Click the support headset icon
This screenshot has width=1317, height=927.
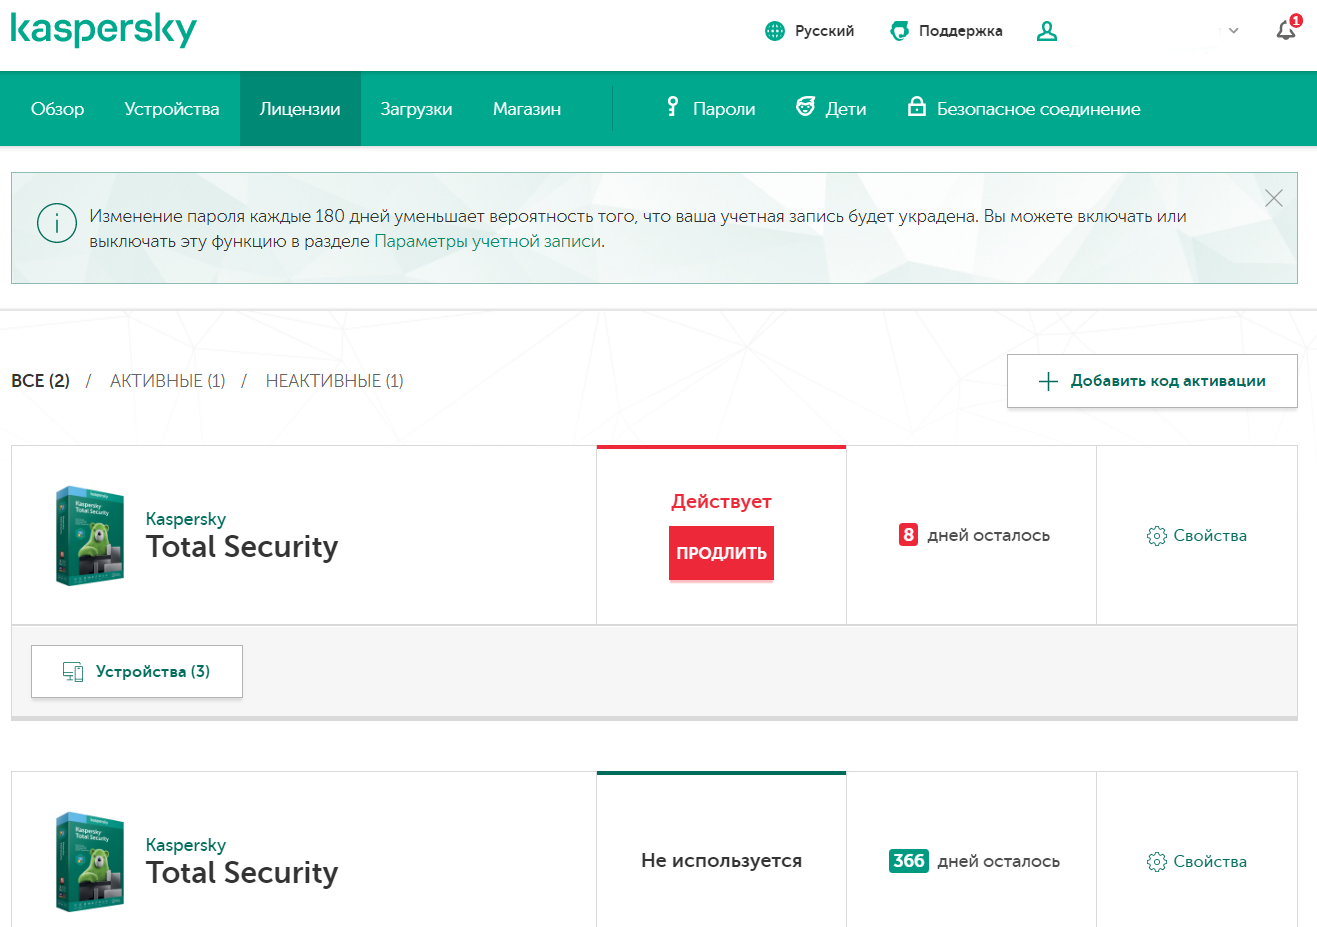tap(899, 31)
